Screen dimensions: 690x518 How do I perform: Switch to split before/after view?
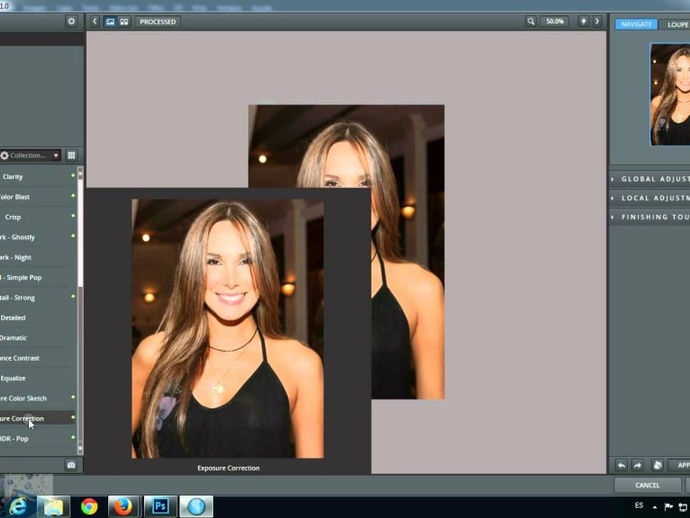[x=124, y=22]
